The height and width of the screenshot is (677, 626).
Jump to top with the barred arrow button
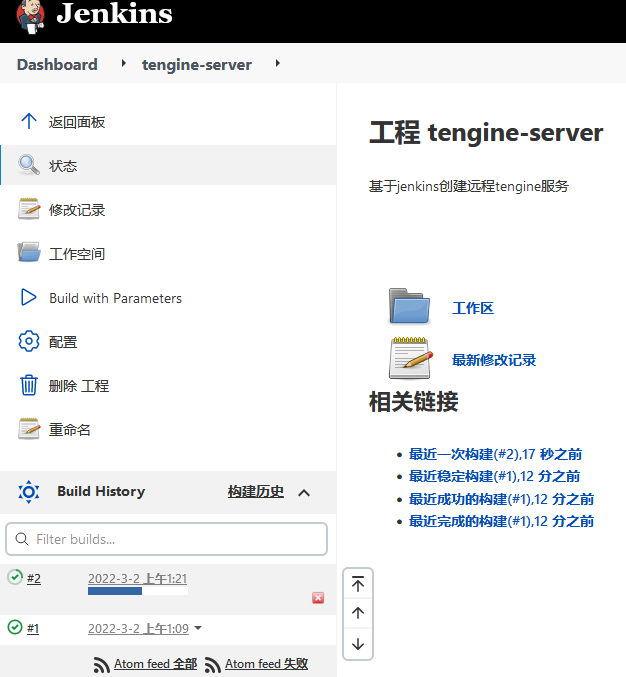(358, 584)
